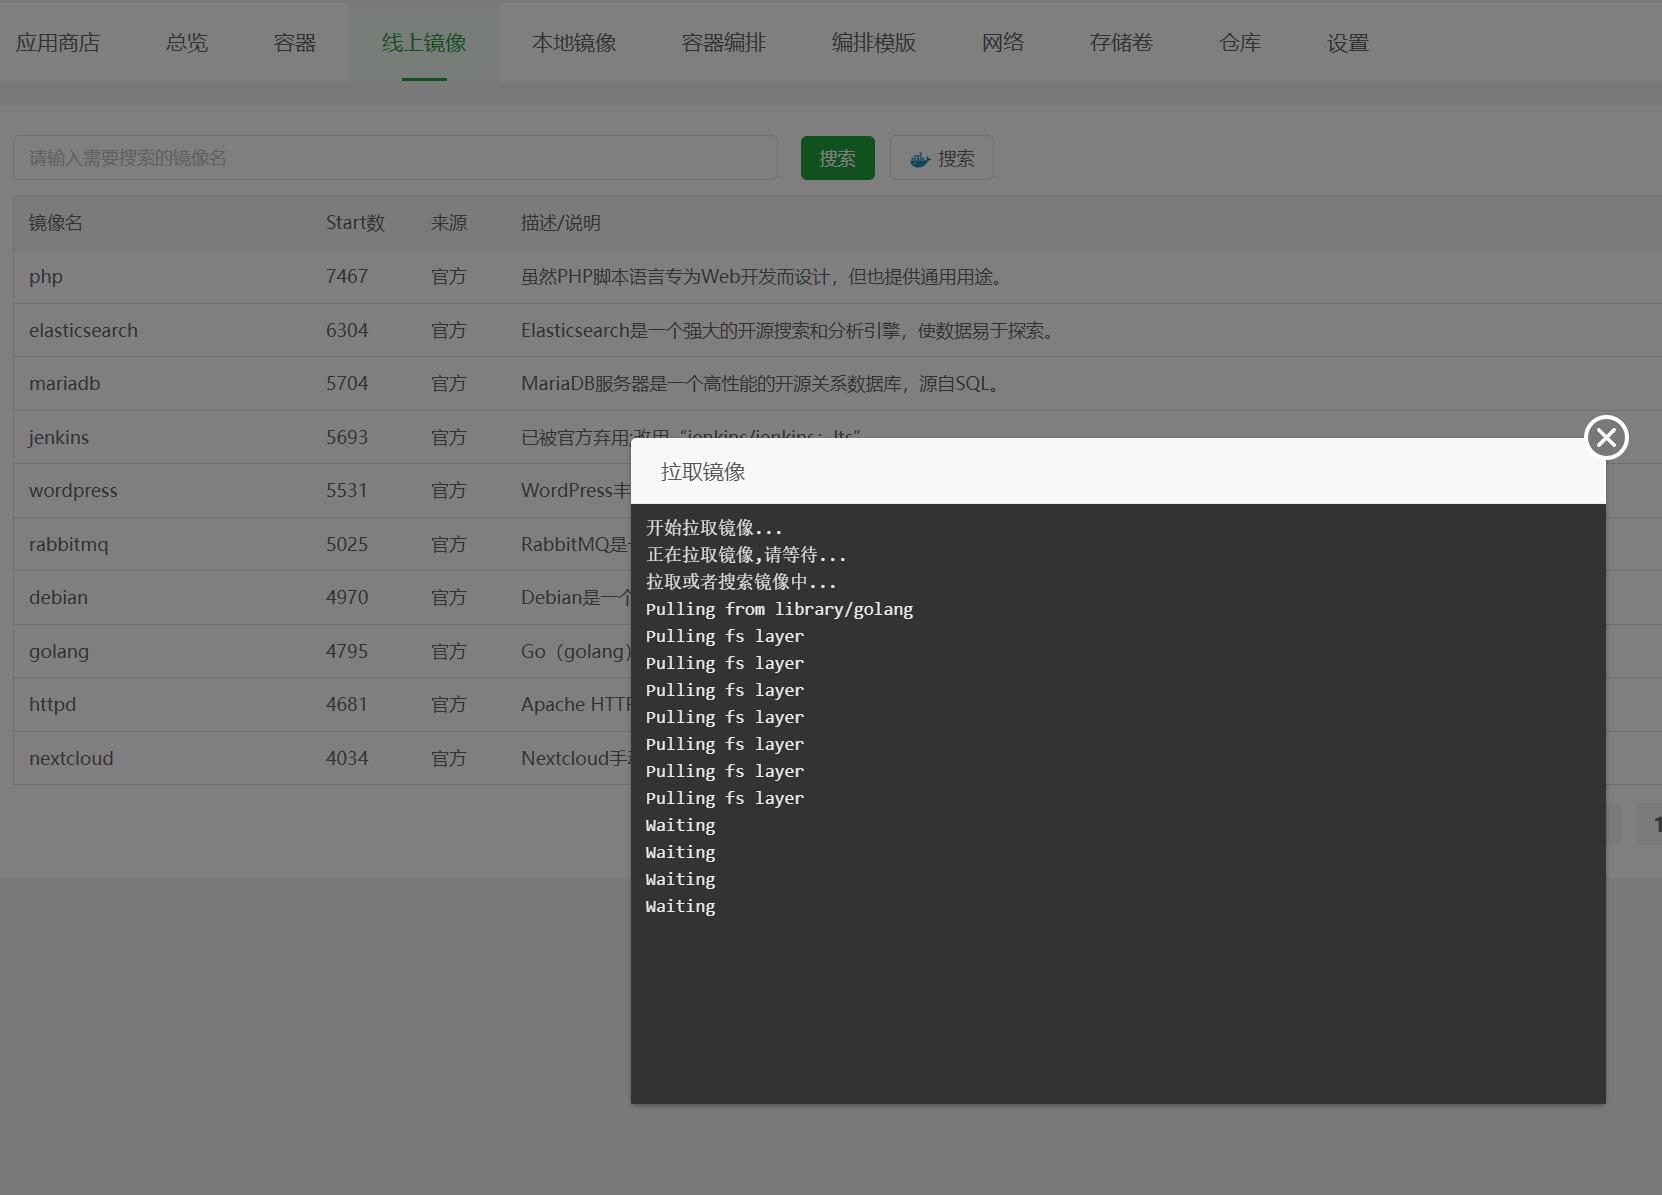
Task: Click the MariaDB description text
Action: (x=762, y=383)
